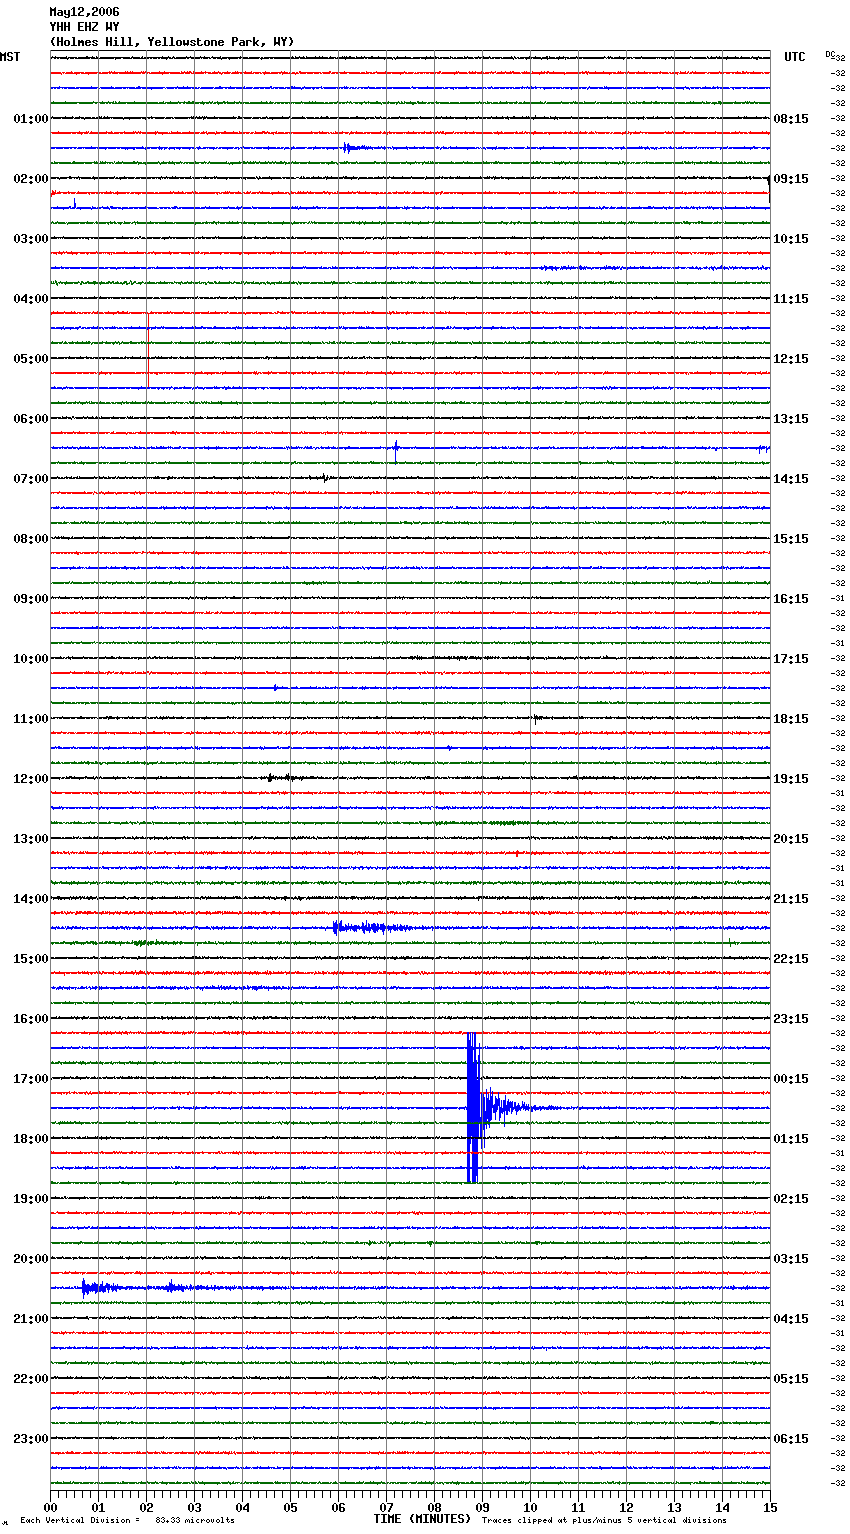Viewport: 850px width, 1534px height.
Task: Select the 17:00 MST time label
Action: click(x=31, y=1079)
